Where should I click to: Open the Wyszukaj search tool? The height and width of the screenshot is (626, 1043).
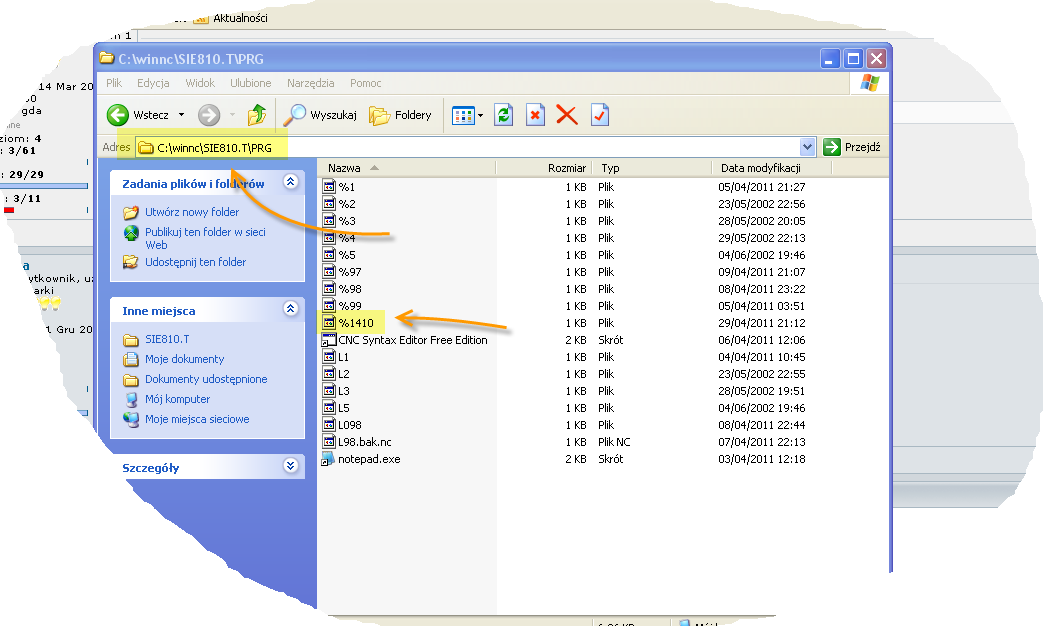pyautogui.click(x=320, y=115)
